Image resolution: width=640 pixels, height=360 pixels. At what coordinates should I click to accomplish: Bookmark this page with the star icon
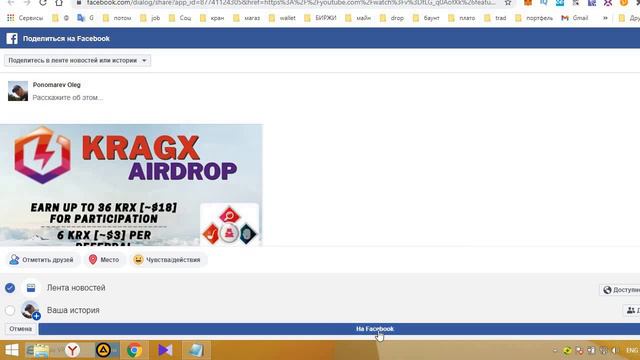[508, 2]
